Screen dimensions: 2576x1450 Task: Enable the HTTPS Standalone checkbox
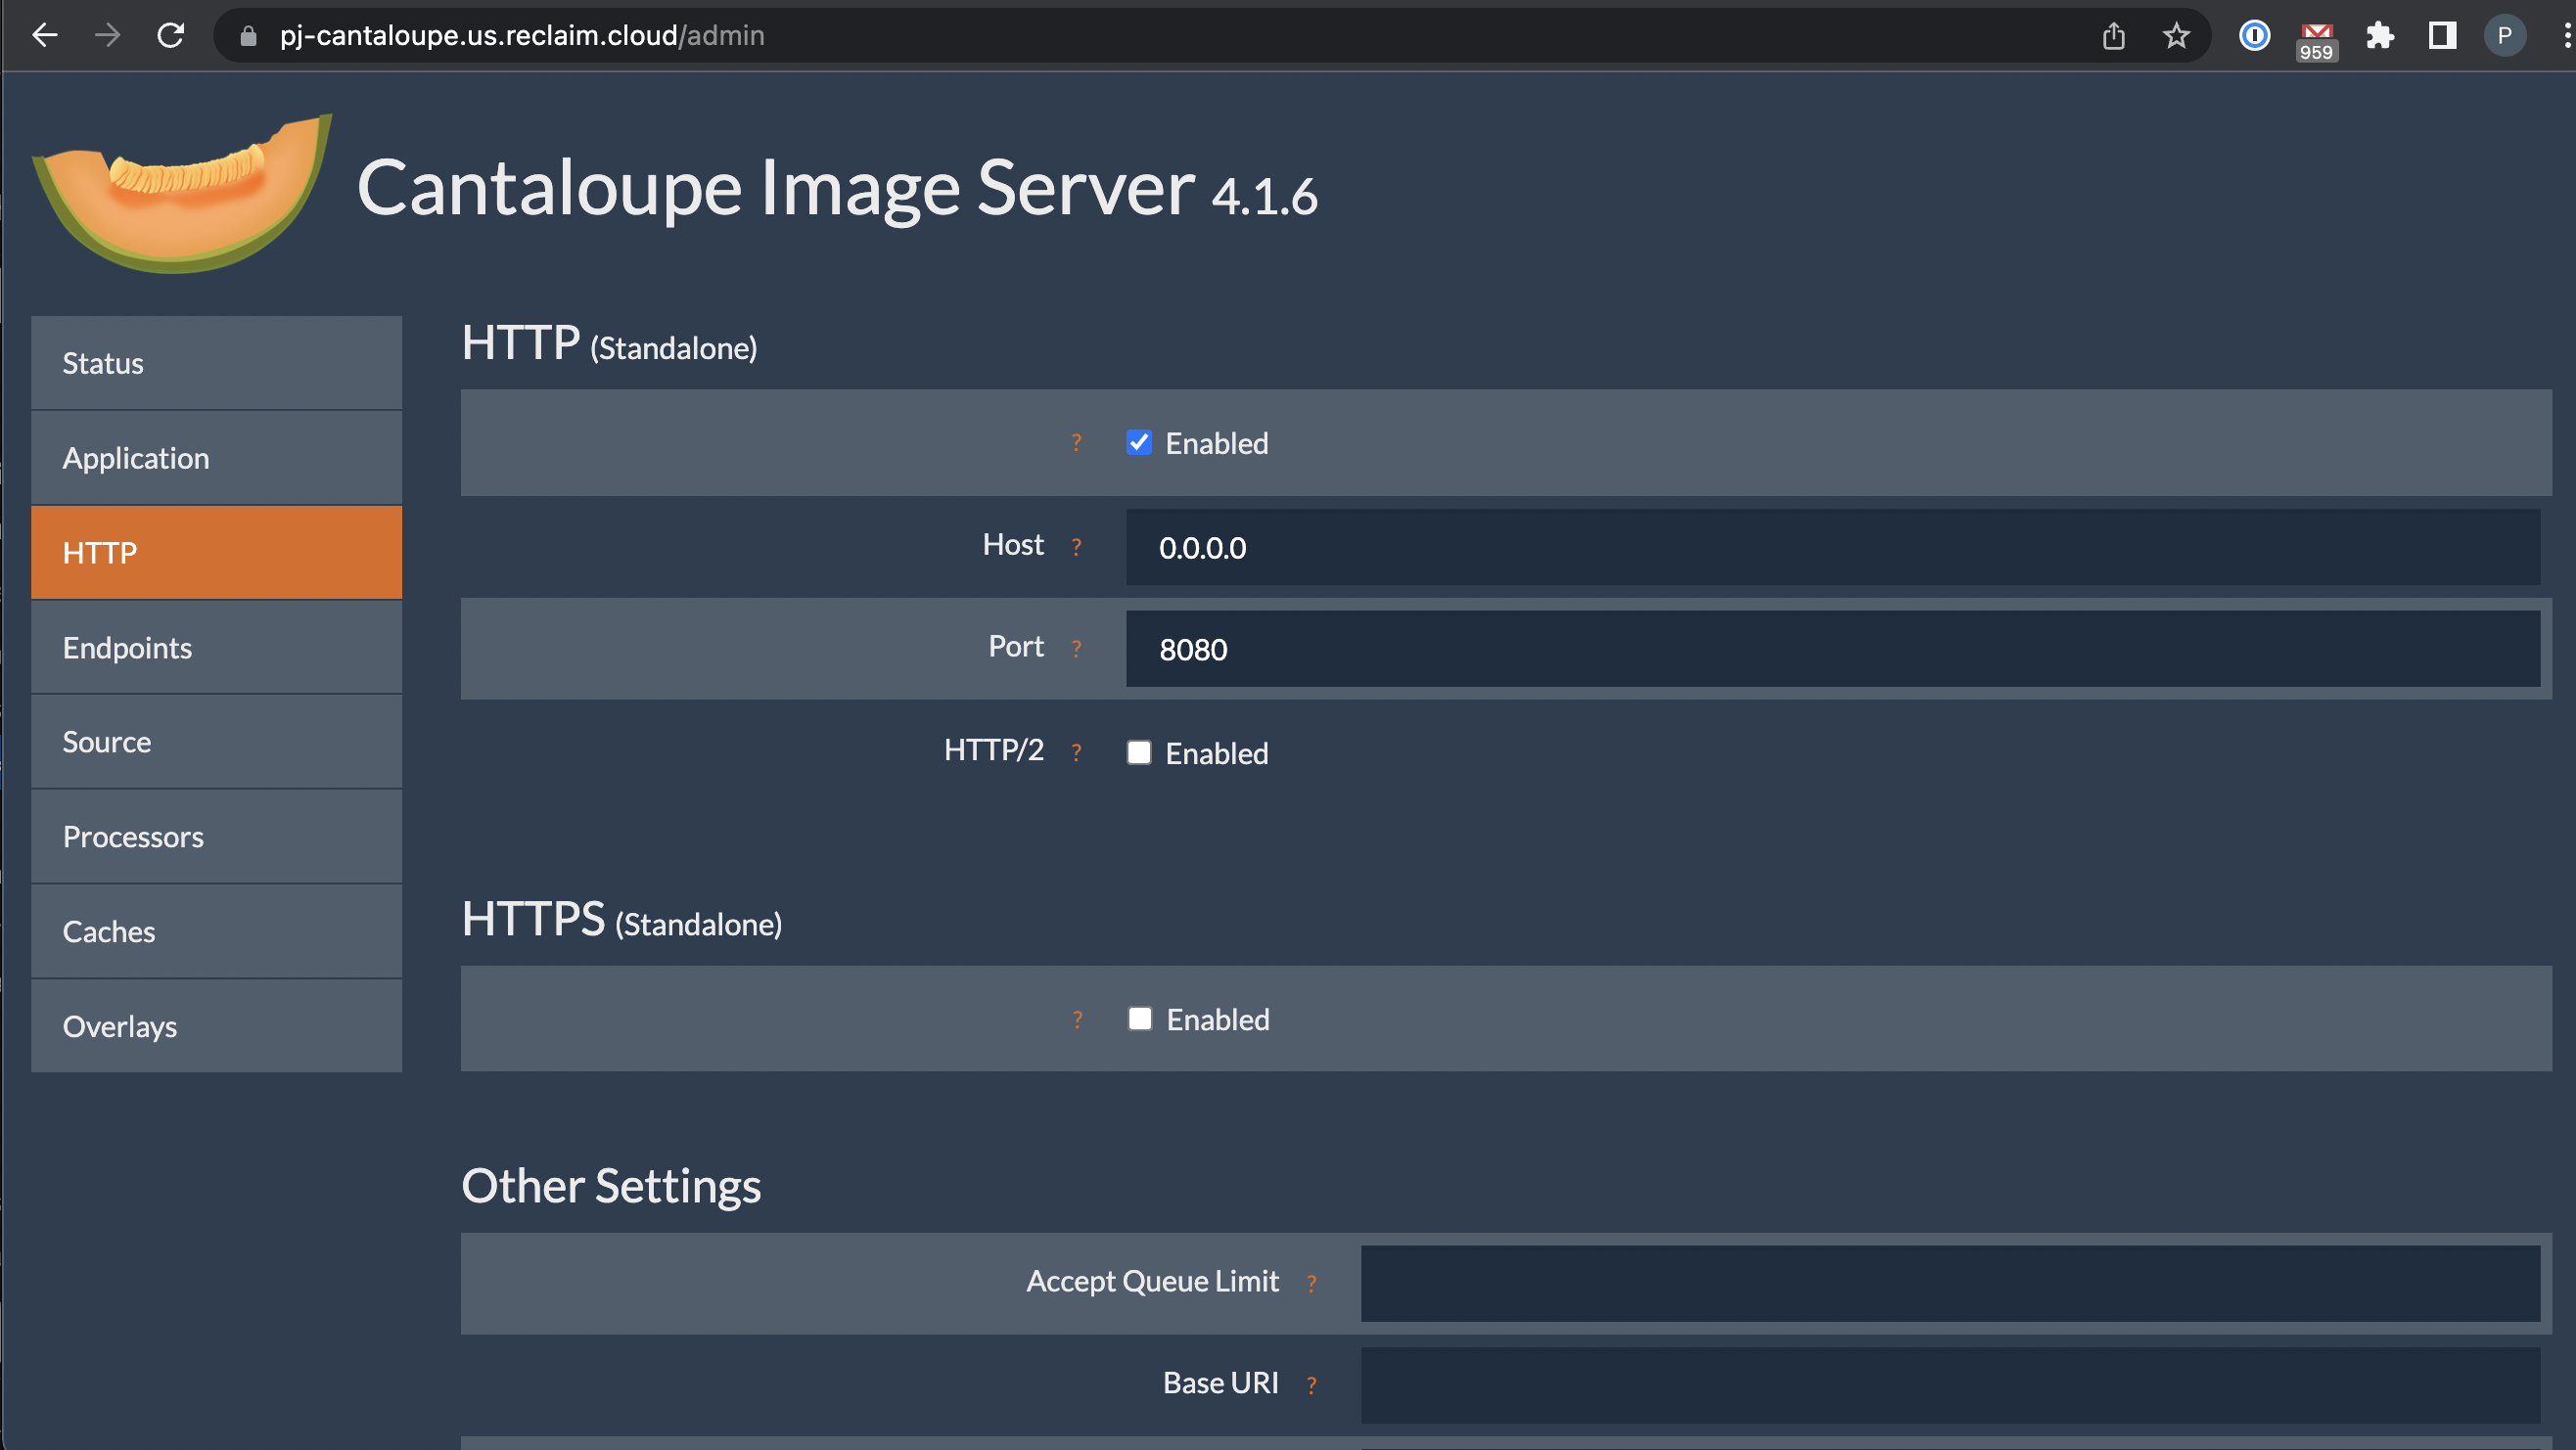point(1140,1019)
